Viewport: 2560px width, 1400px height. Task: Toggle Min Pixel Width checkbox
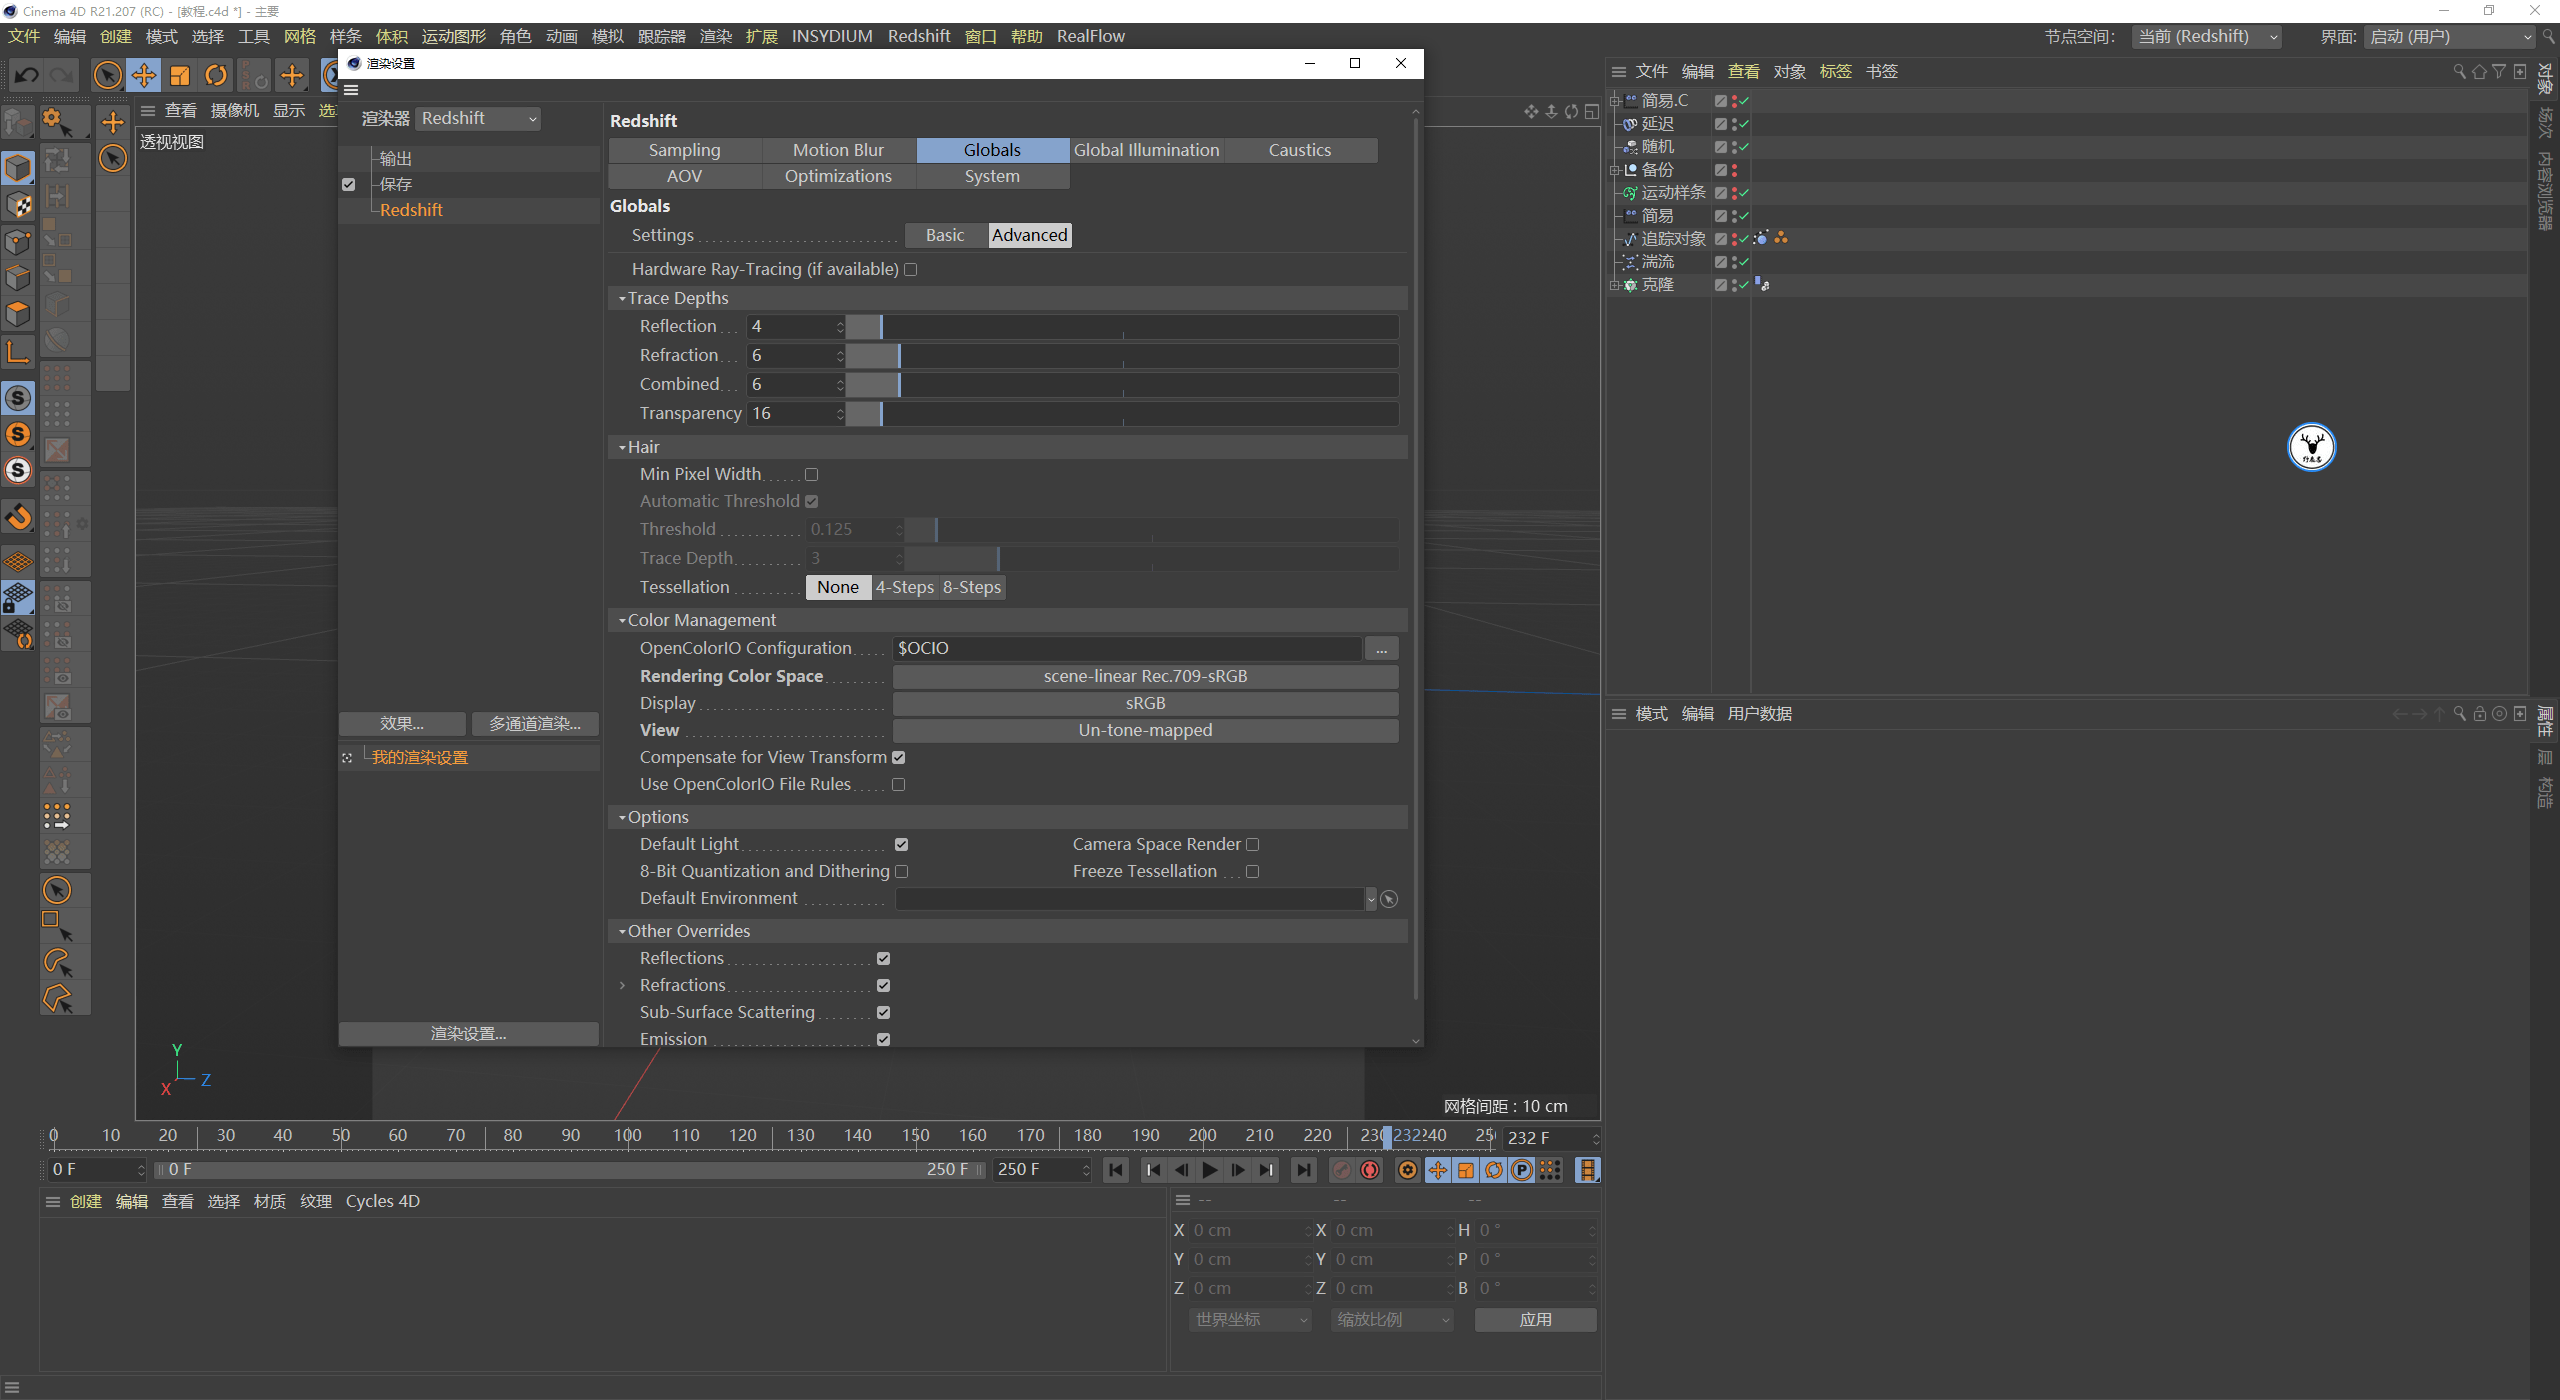pyautogui.click(x=811, y=475)
